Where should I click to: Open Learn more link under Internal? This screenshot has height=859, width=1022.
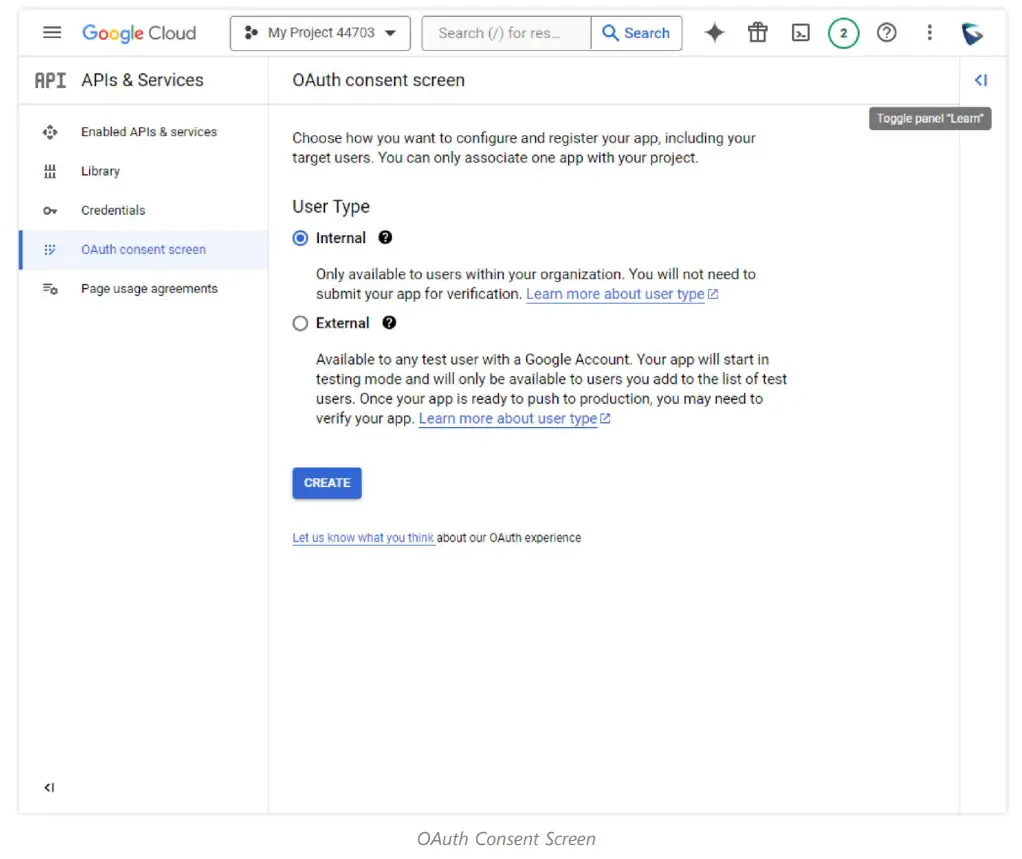622,294
